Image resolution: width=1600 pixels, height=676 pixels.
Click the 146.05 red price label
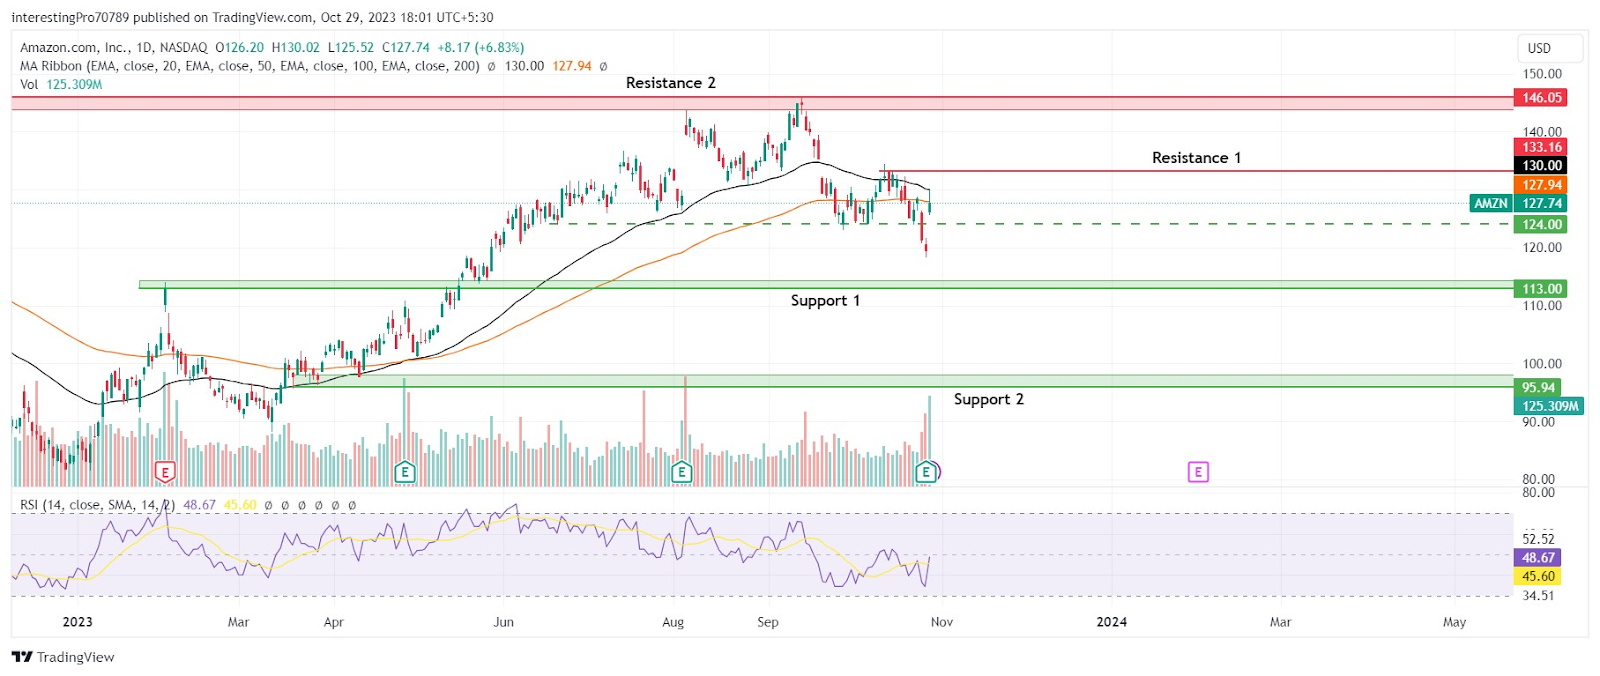[x=1541, y=98]
